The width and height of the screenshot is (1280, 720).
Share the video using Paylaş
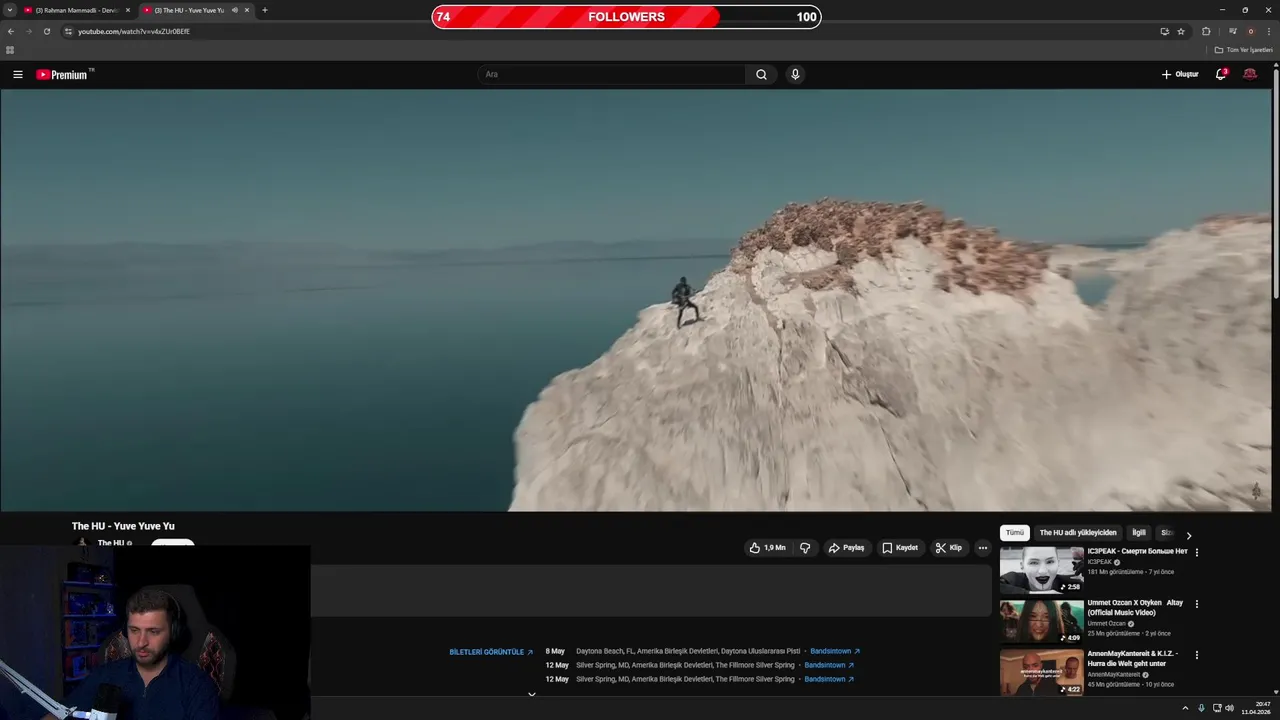(846, 548)
